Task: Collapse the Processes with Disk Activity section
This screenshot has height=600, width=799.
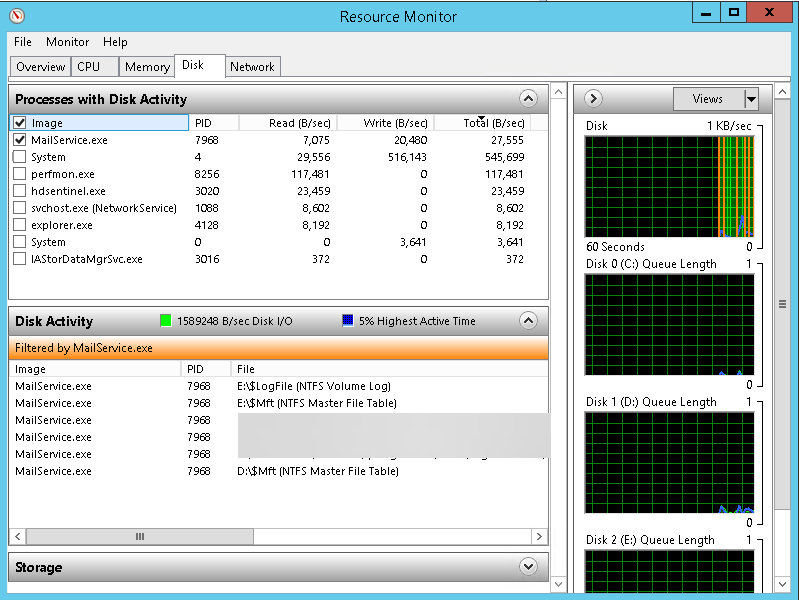Action: pyautogui.click(x=529, y=99)
